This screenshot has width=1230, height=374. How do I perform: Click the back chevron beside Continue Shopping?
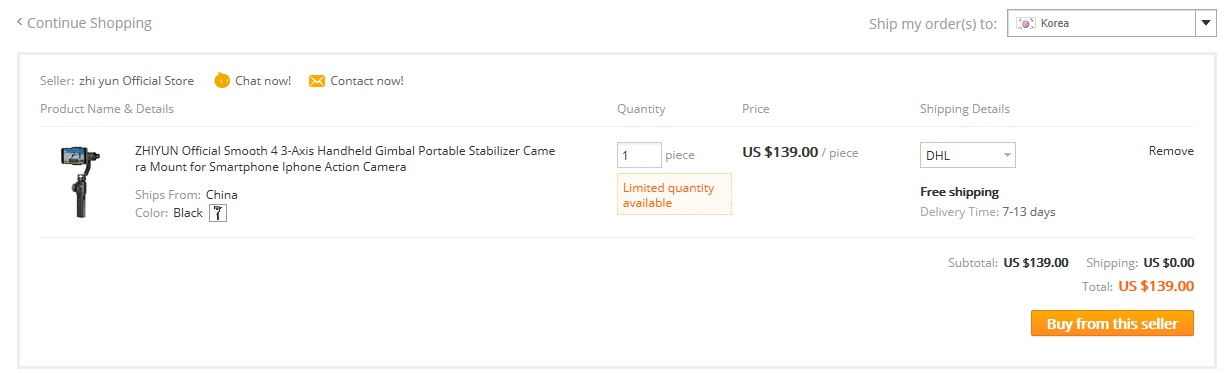pos(20,21)
